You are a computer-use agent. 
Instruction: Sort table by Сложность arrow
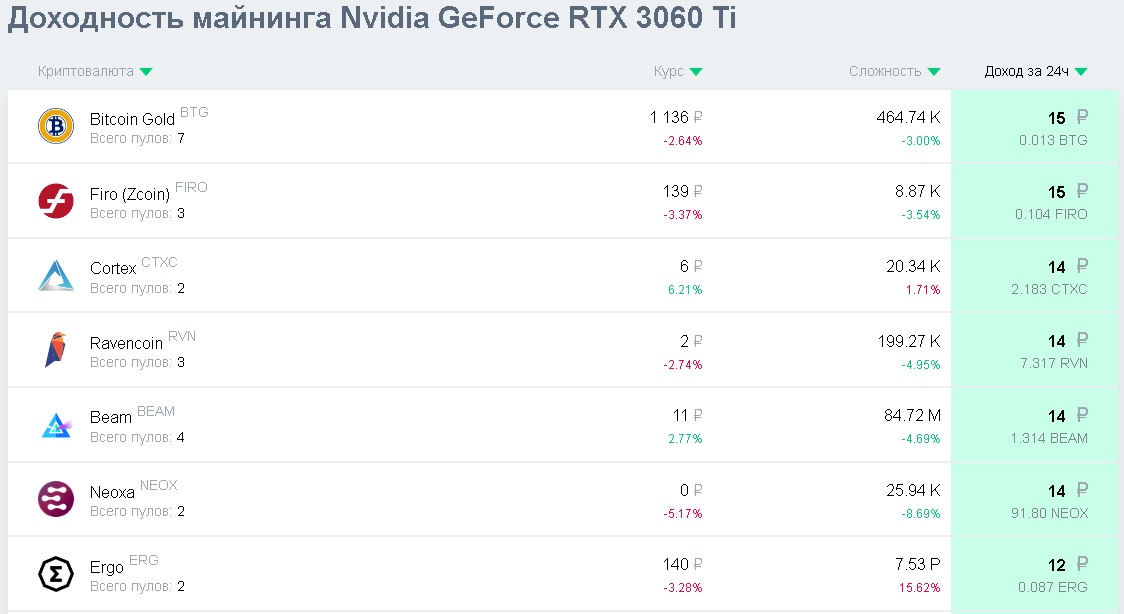tap(934, 72)
